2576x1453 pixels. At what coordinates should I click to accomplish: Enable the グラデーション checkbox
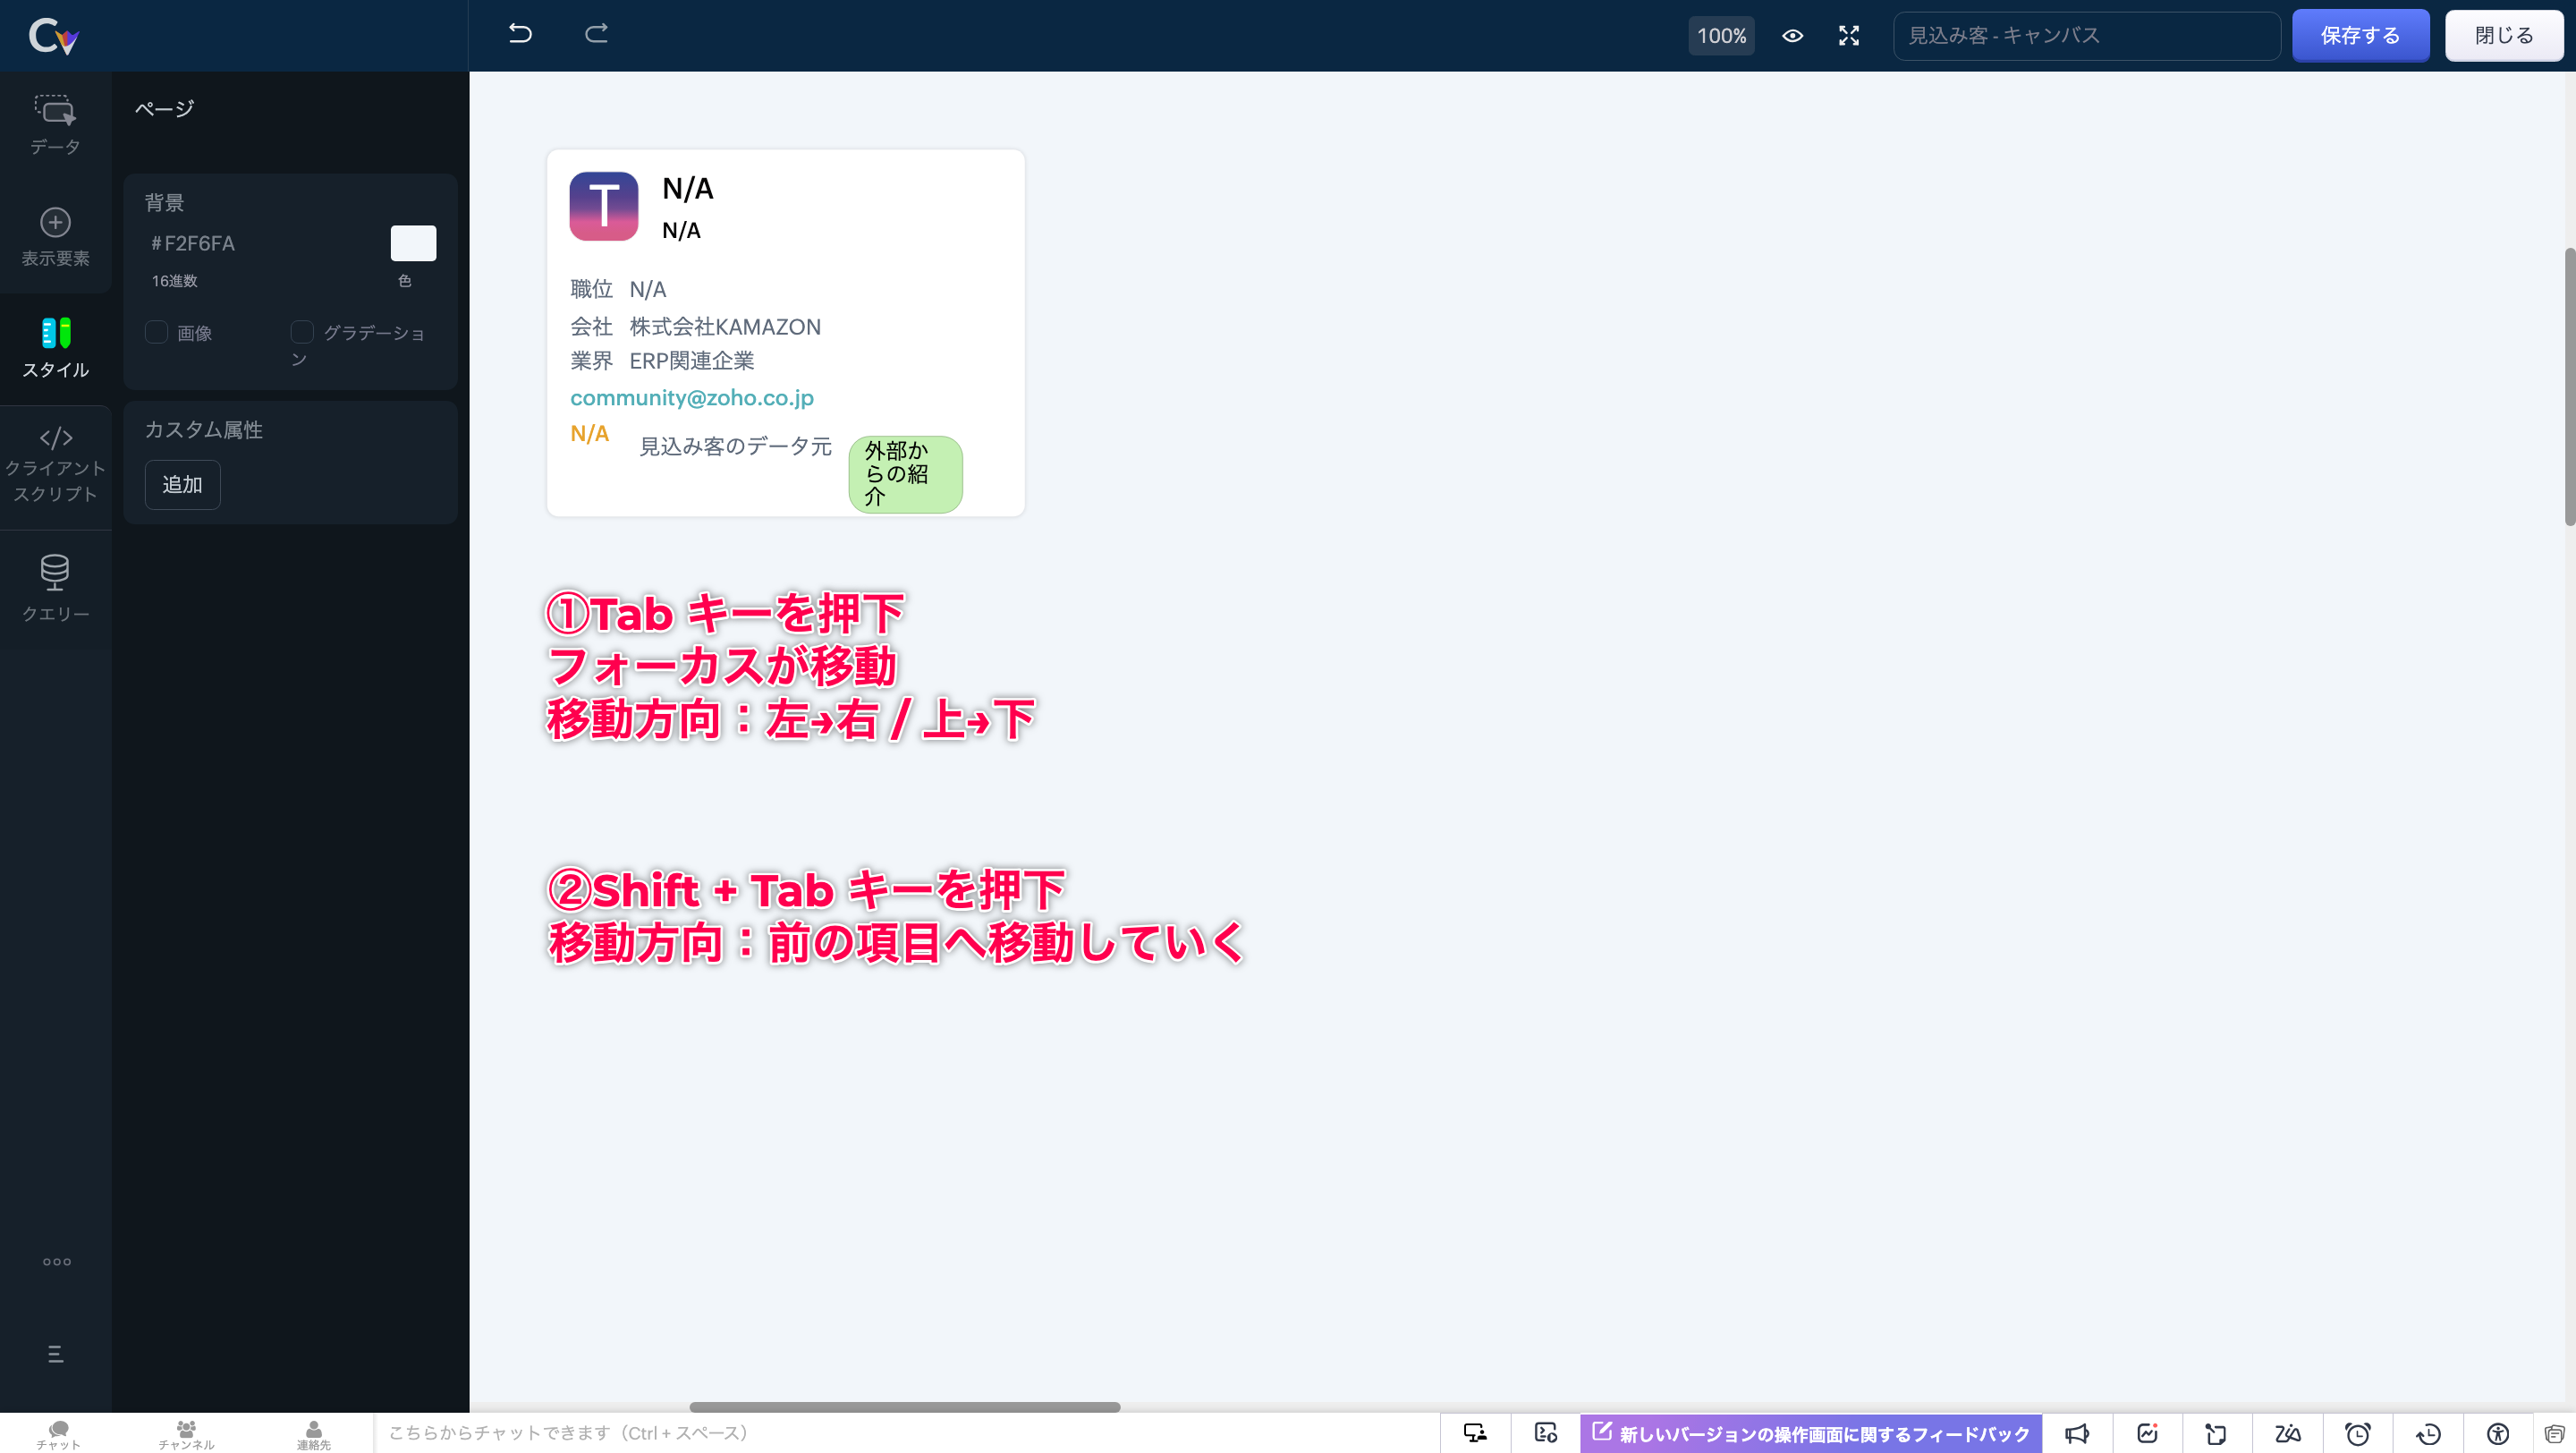tap(302, 332)
